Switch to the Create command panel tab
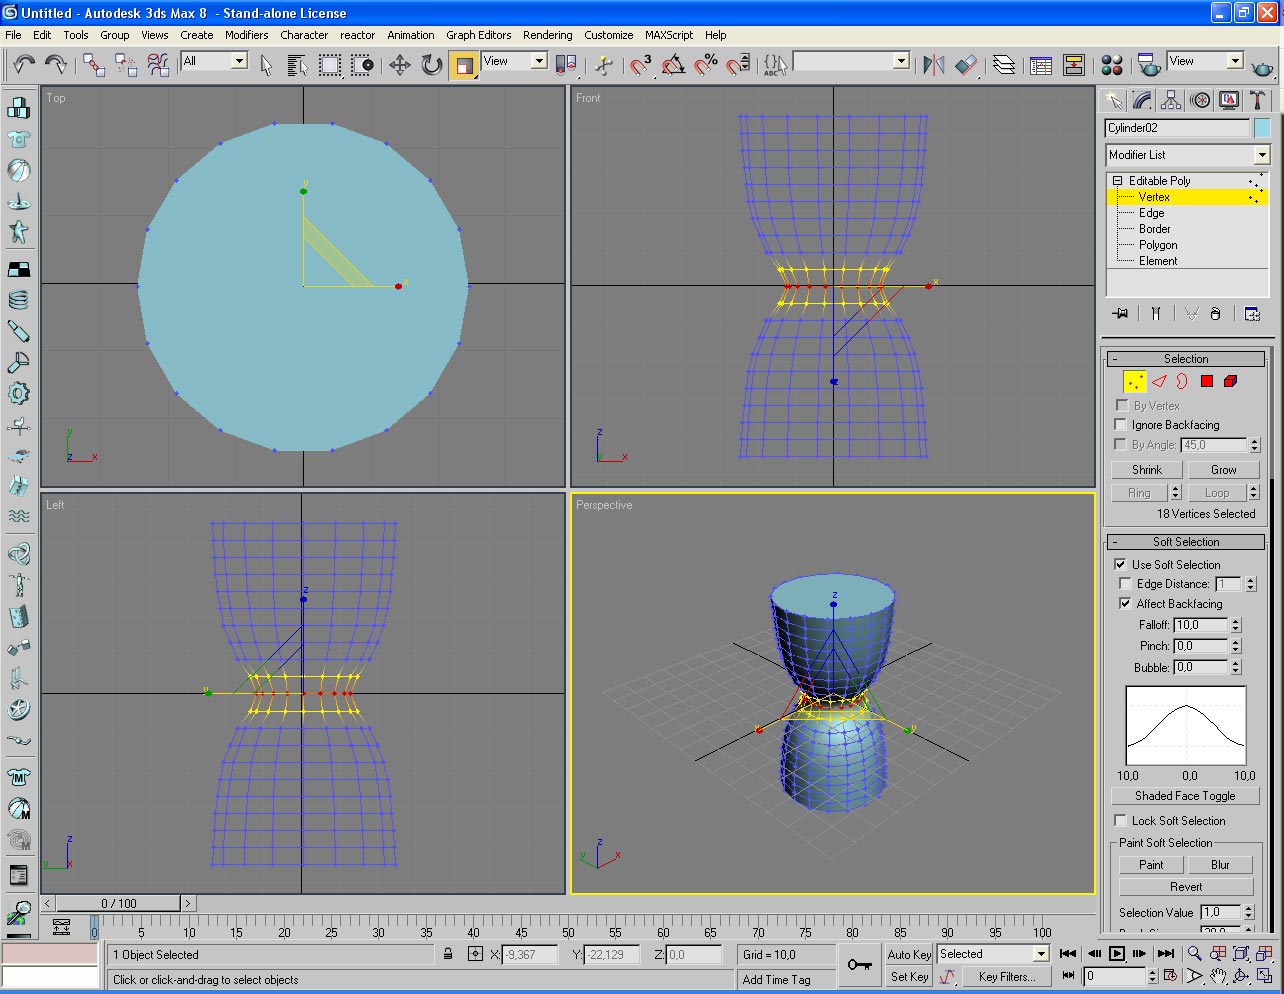 click(1113, 100)
